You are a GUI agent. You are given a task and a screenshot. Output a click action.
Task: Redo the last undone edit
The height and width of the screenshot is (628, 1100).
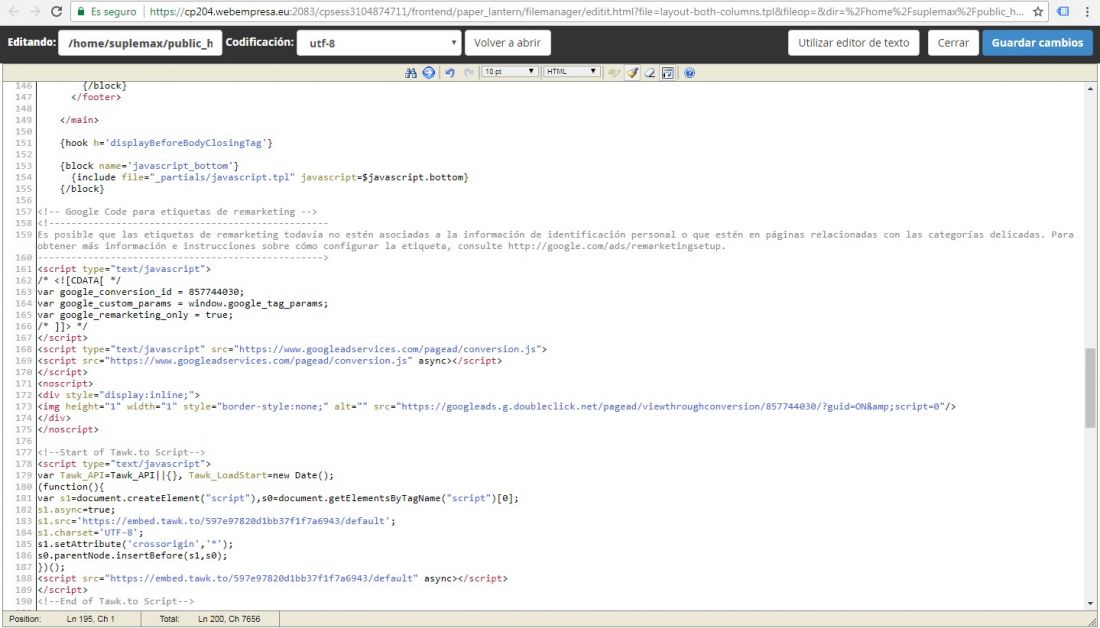click(468, 72)
